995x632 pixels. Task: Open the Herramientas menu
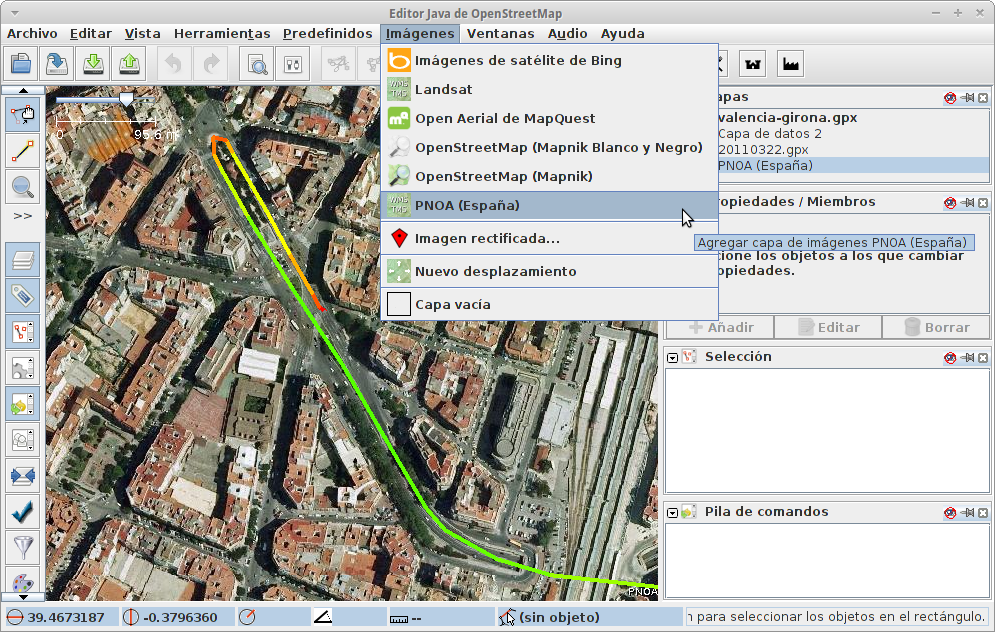[x=221, y=33]
